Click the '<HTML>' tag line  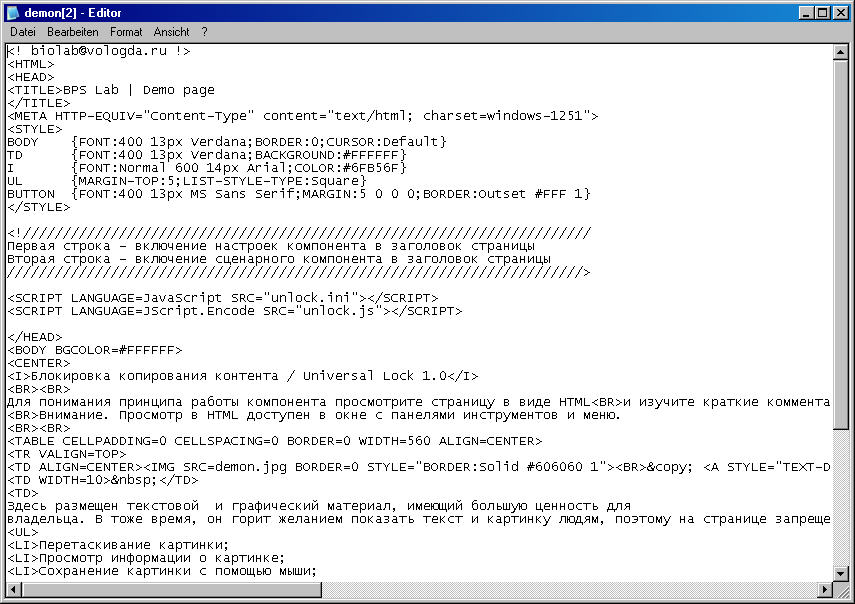(x=31, y=64)
